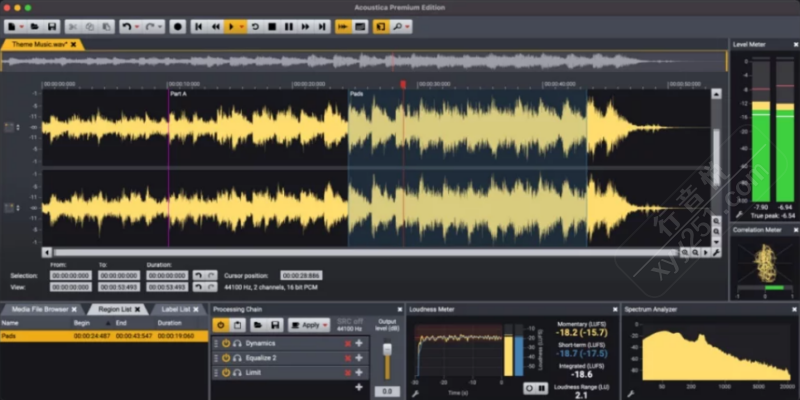Click the Apply button
This screenshot has height=400, width=800.
click(309, 325)
